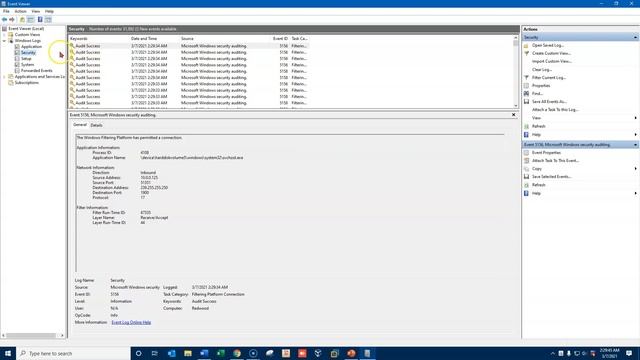Expand the Custom Views tree node
The image size is (640, 360).
pyautogui.click(x=4, y=35)
